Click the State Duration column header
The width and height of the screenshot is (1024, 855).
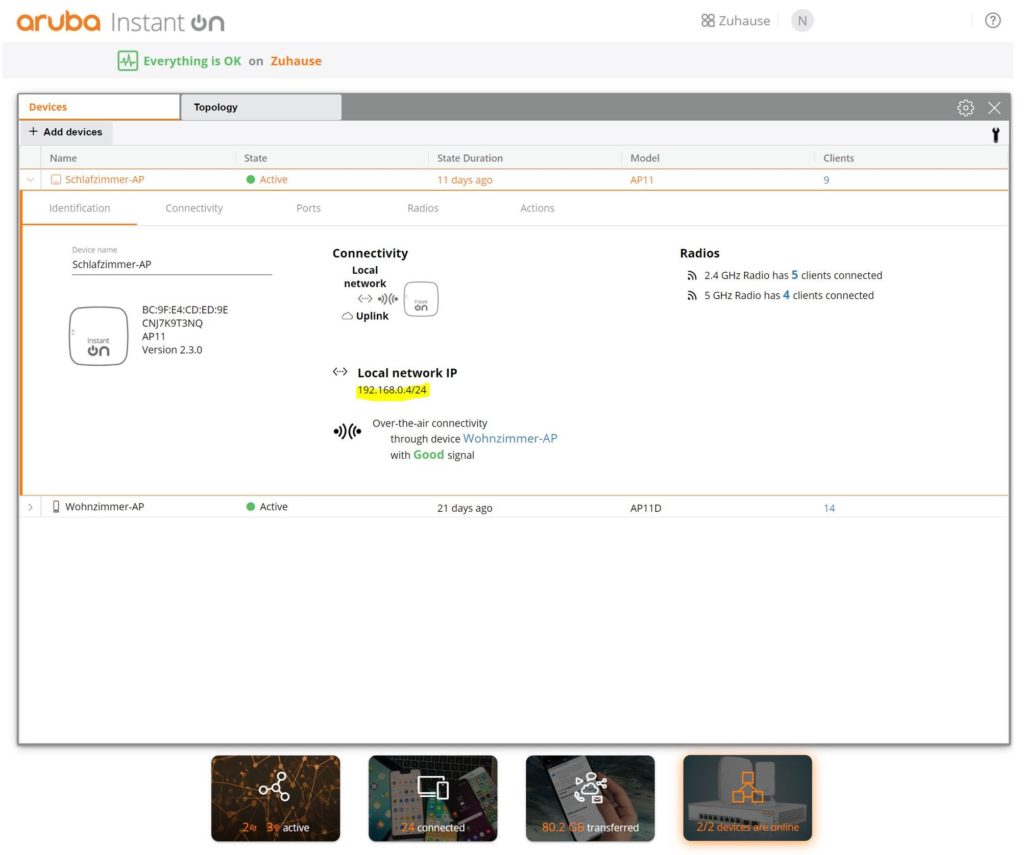(x=470, y=158)
